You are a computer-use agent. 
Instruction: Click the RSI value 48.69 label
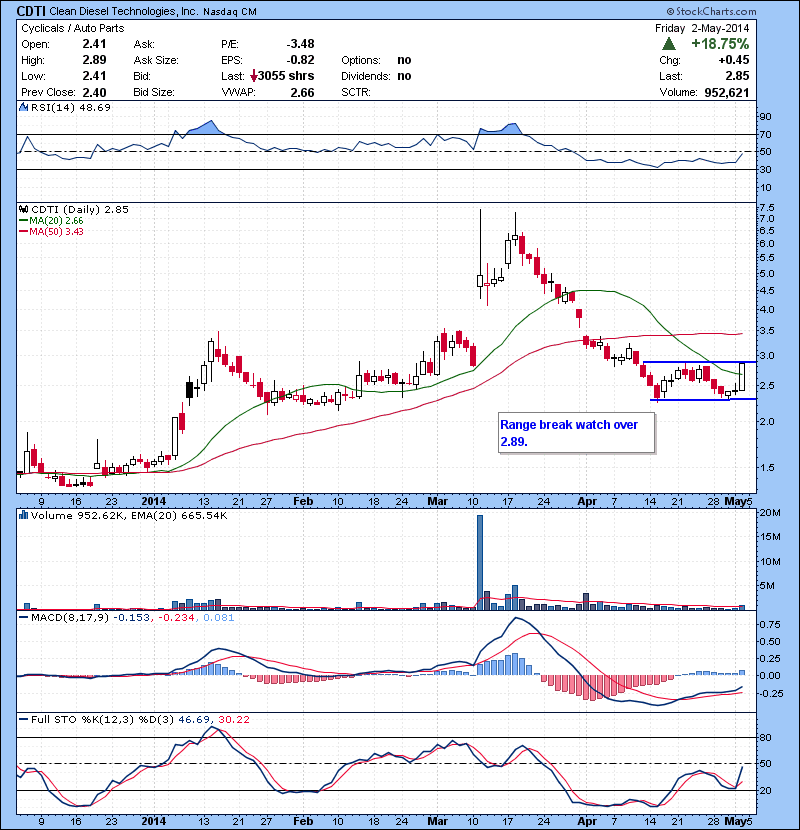coord(94,107)
